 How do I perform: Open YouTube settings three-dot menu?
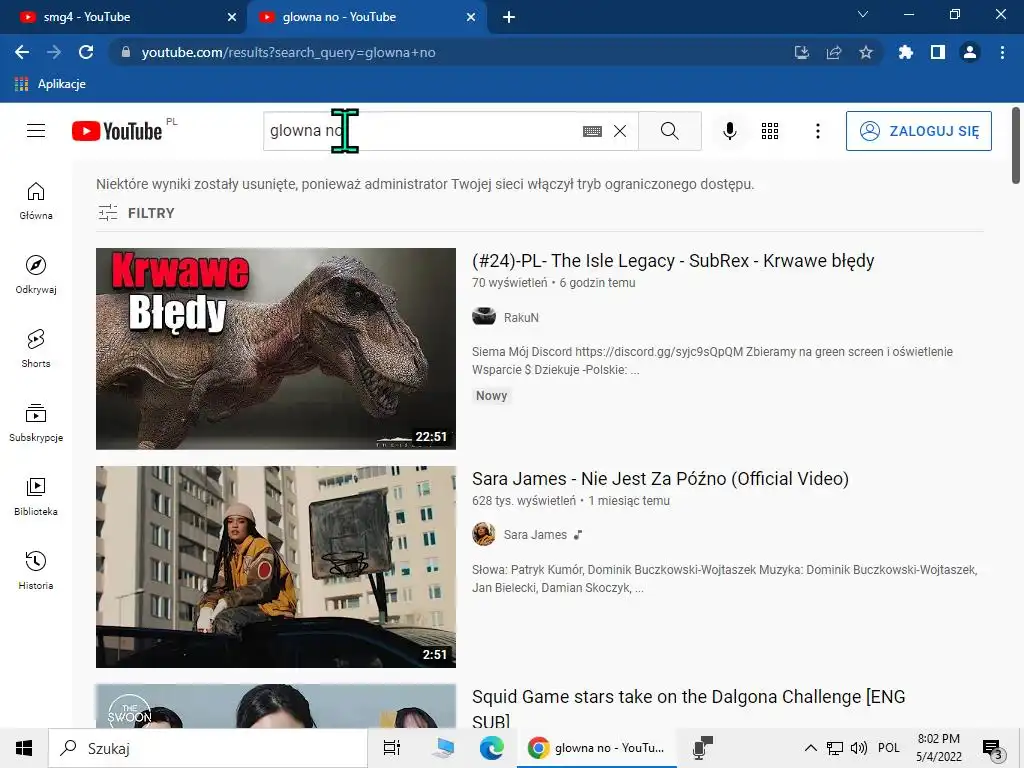818,131
